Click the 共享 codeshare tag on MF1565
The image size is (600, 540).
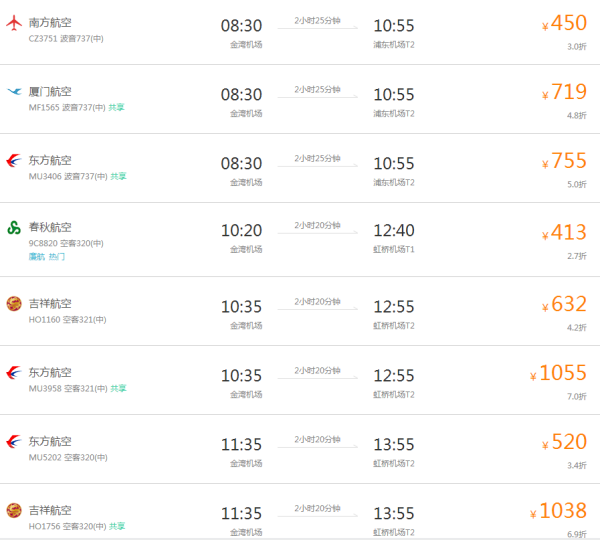tap(116, 108)
